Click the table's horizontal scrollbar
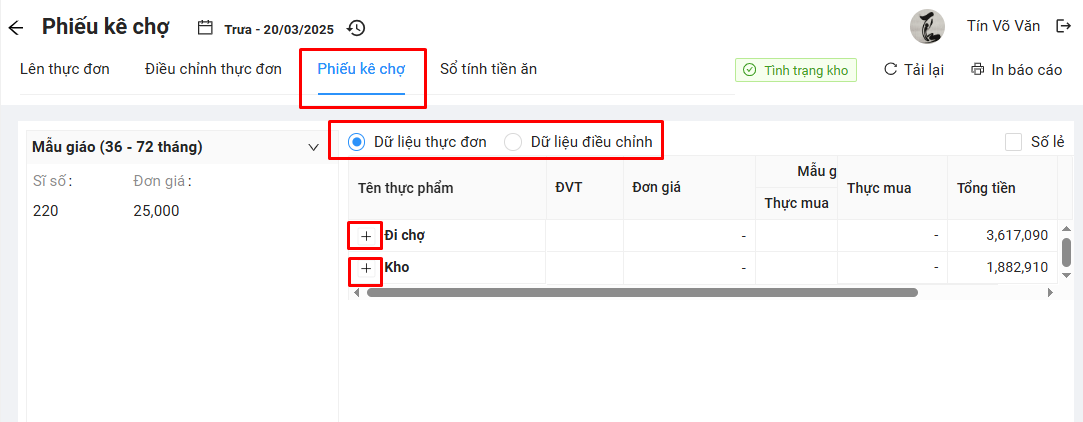This screenshot has height=422, width=1083. click(x=641, y=293)
